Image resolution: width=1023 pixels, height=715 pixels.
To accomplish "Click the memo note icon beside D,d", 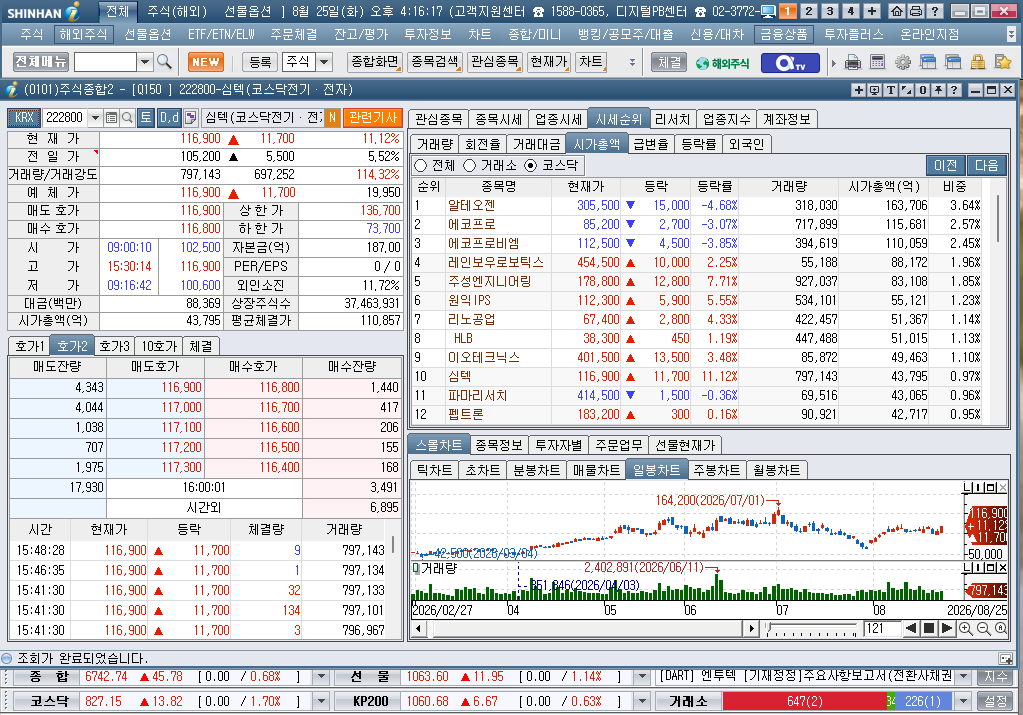I will [x=190, y=117].
